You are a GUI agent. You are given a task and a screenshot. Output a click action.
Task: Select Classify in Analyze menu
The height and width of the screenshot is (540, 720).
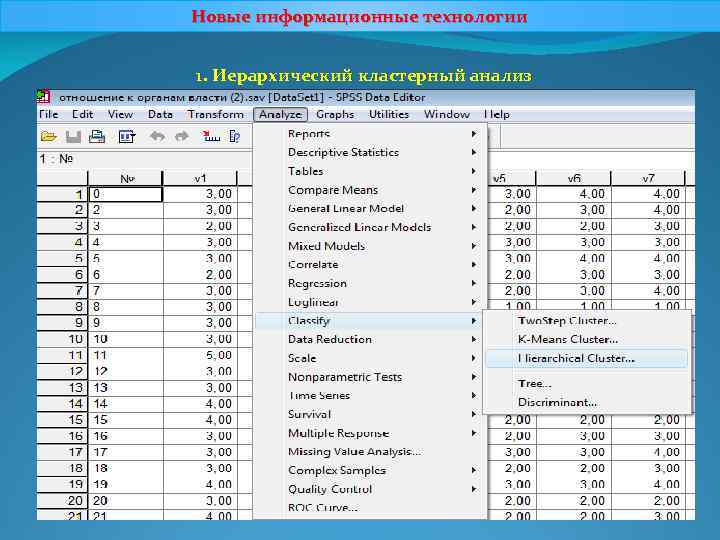(370, 321)
